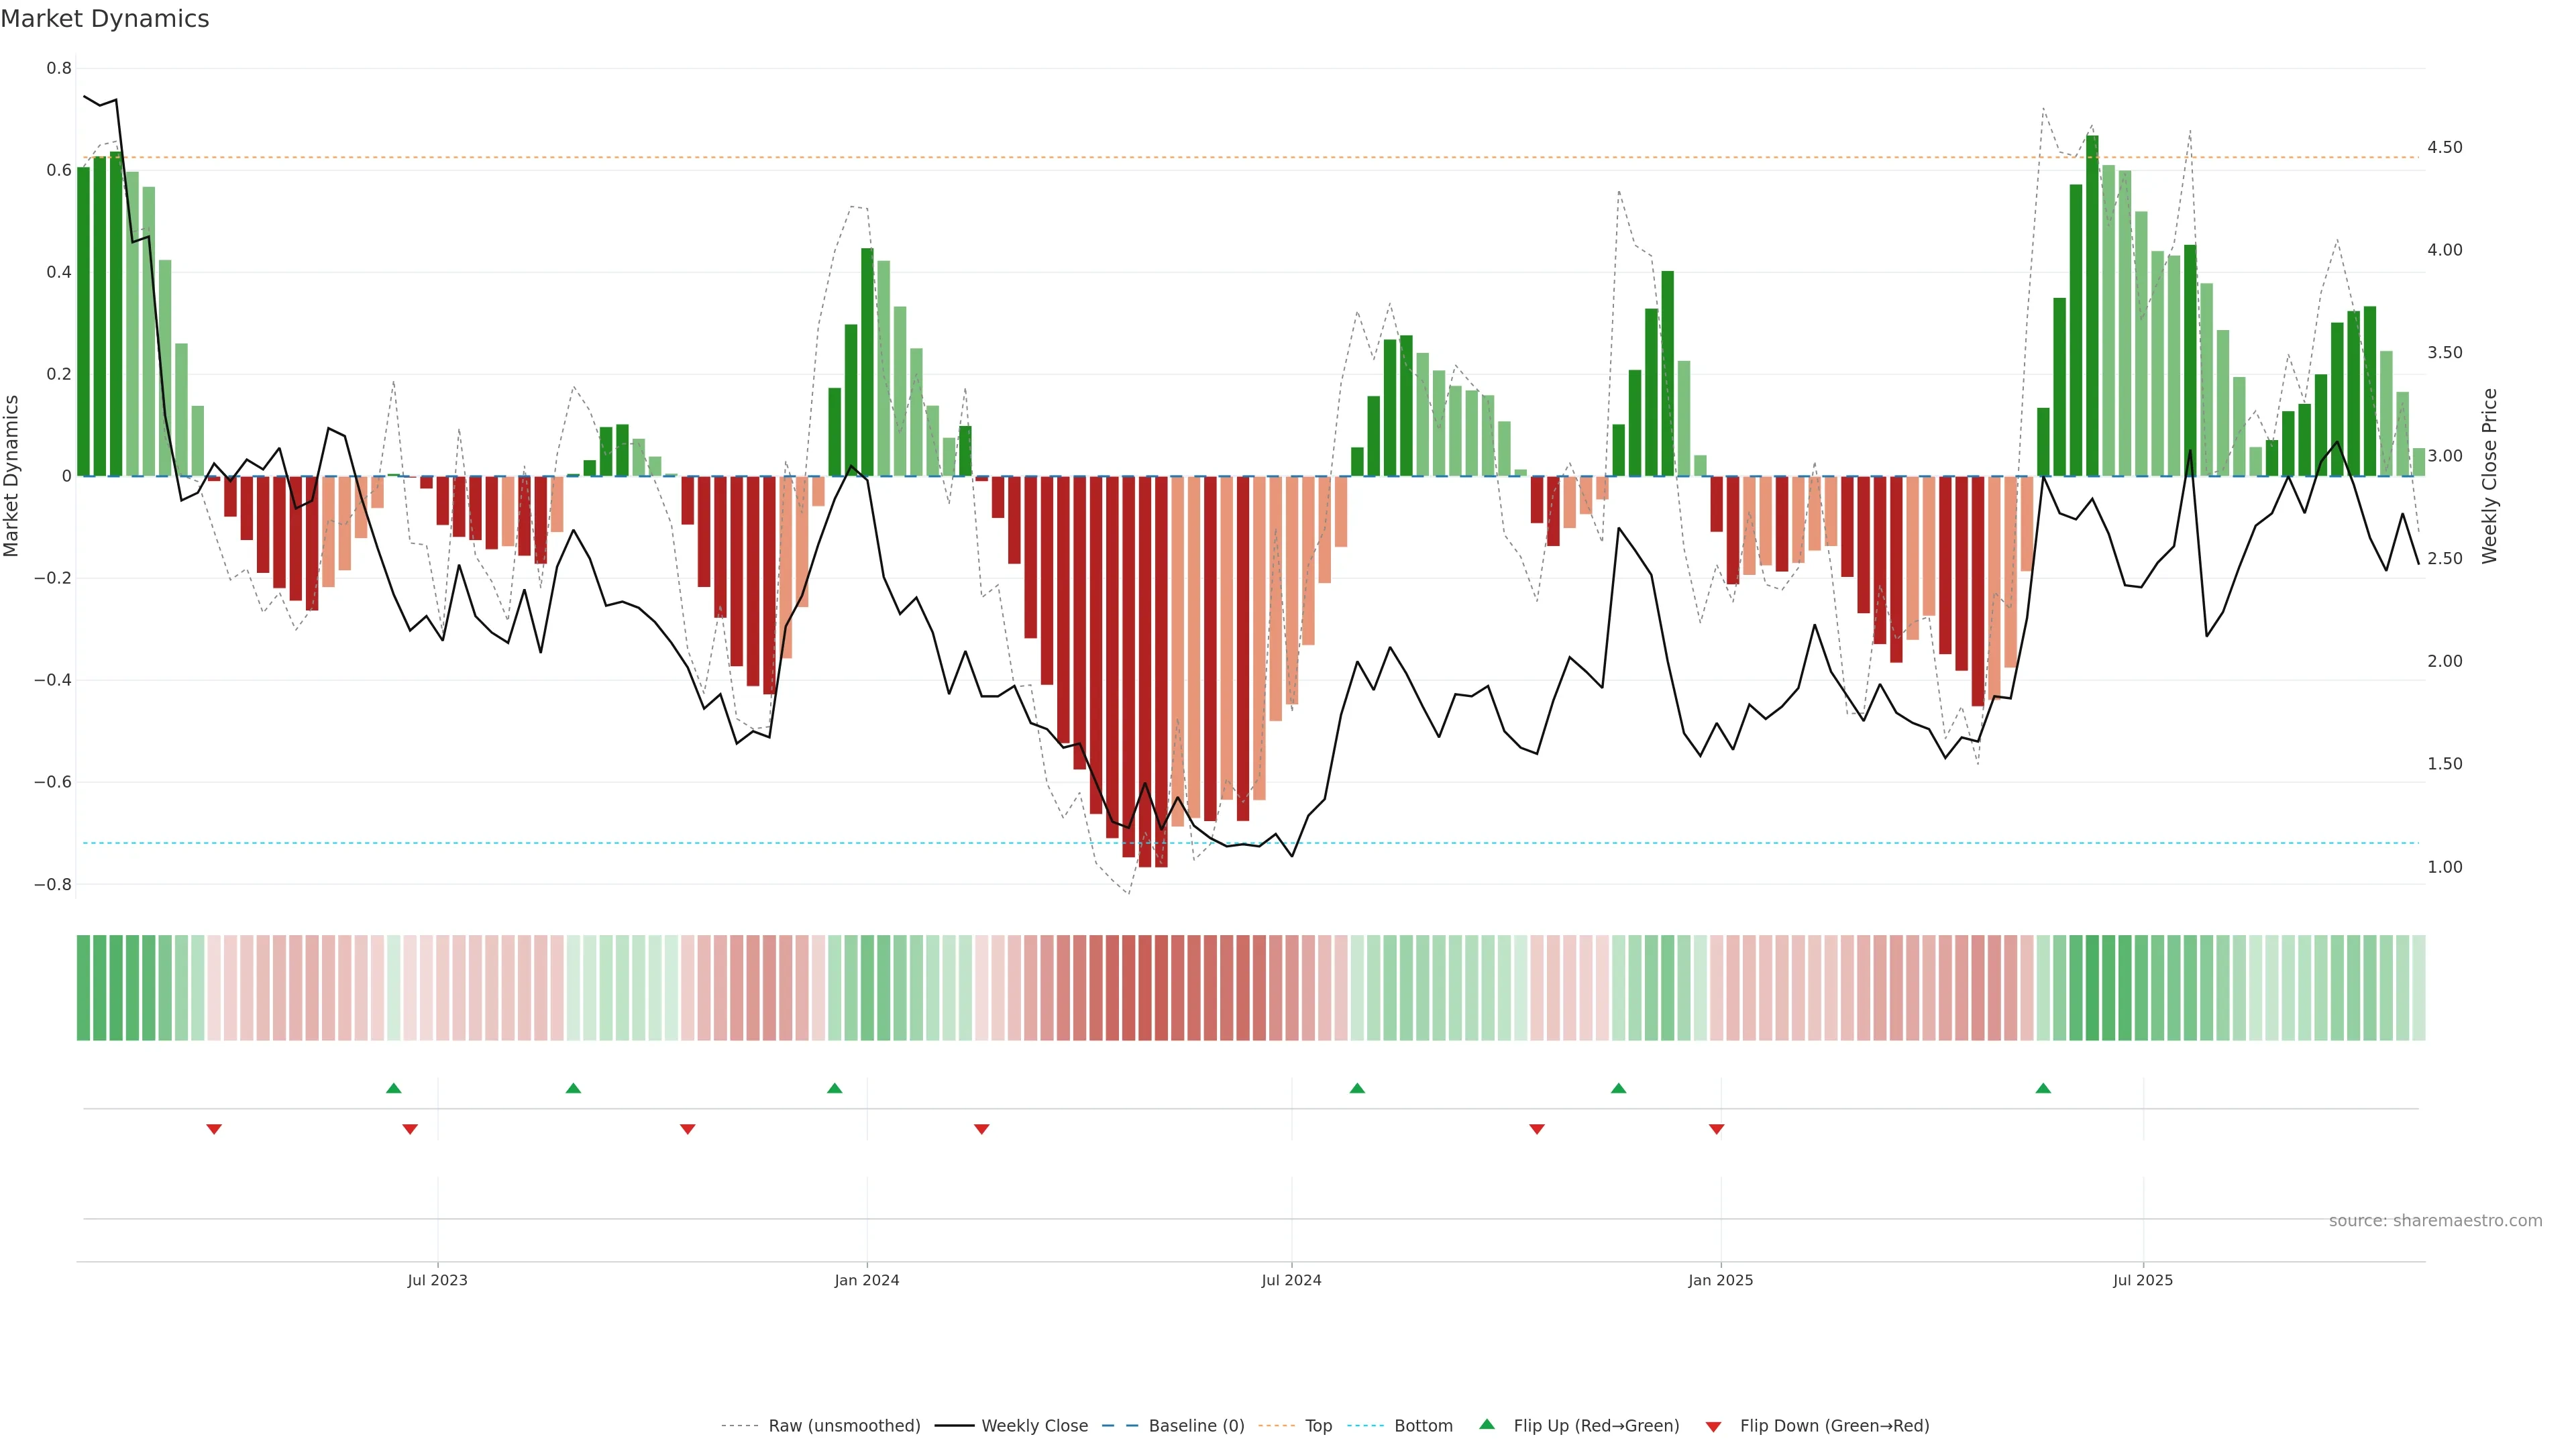This screenshot has width=2576, height=1449.
Task: Click the Market Dynamics chart title
Action: coord(105,19)
